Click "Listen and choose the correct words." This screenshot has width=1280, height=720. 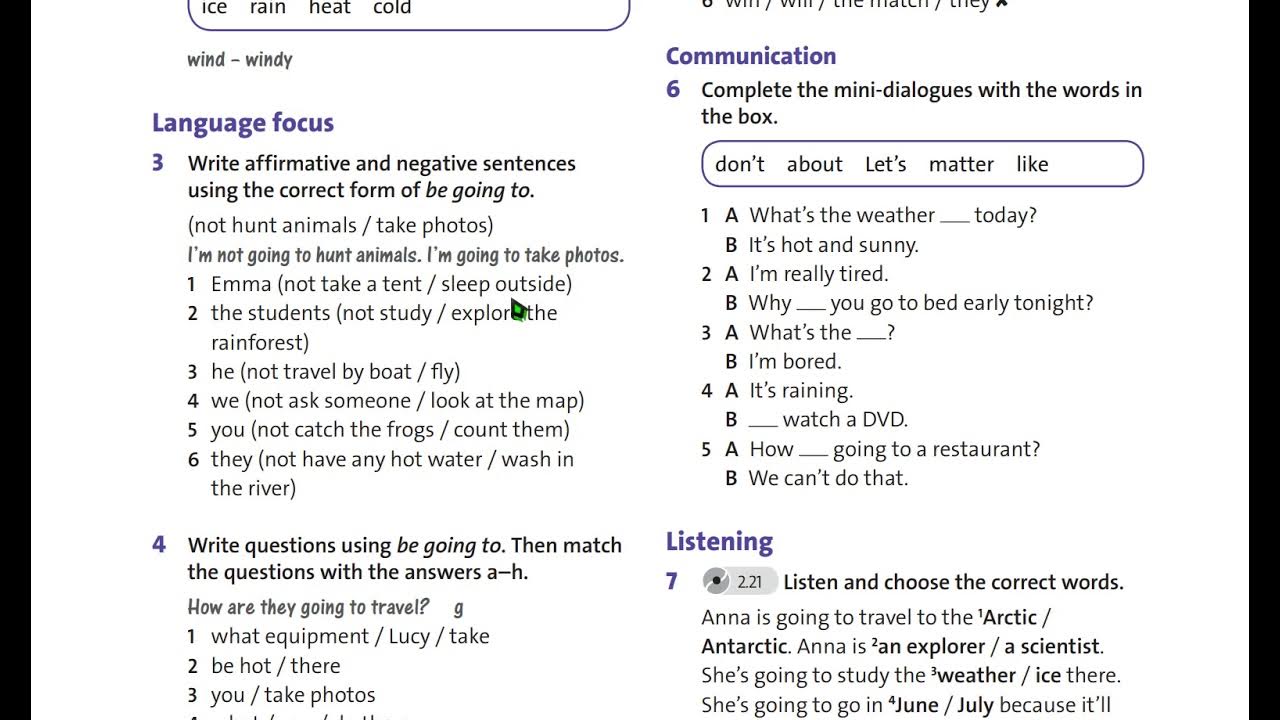point(953,582)
